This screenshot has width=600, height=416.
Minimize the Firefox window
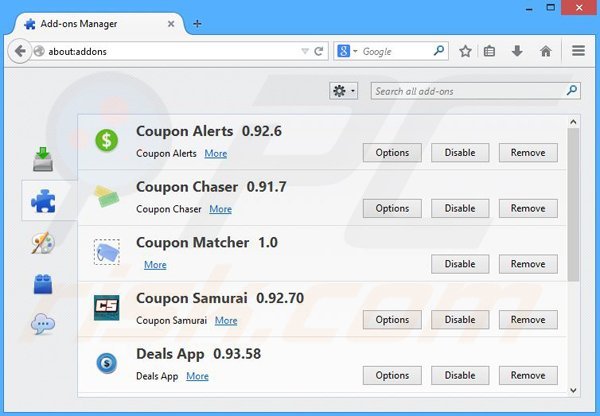(x=530, y=8)
